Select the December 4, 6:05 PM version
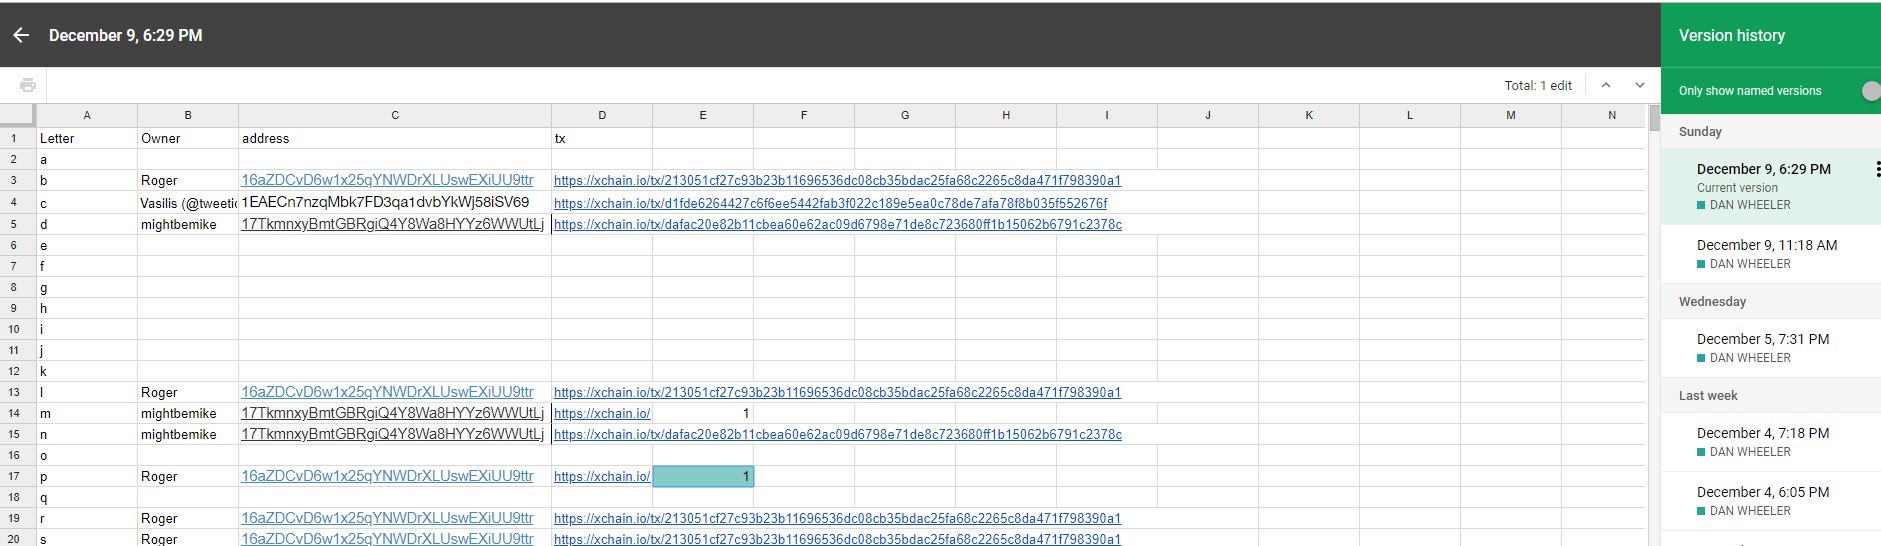This screenshot has width=1881, height=546. coord(1771,501)
